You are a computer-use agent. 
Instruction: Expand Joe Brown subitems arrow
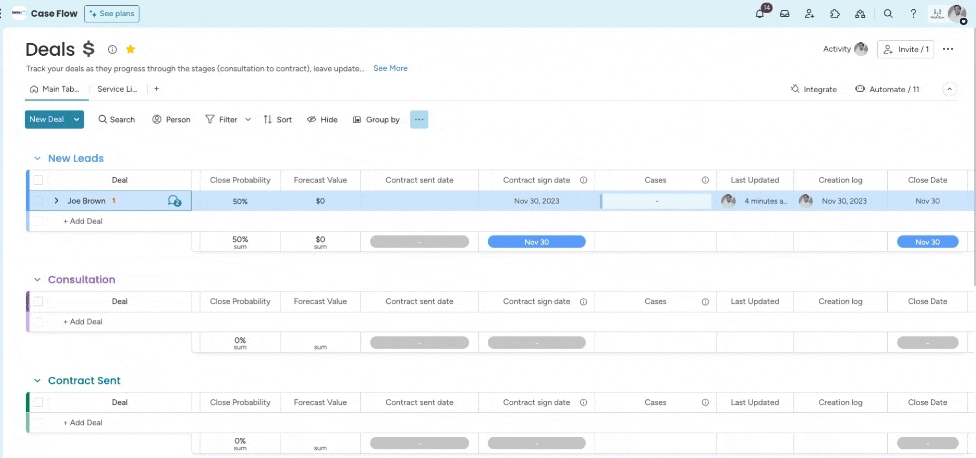tap(56, 201)
